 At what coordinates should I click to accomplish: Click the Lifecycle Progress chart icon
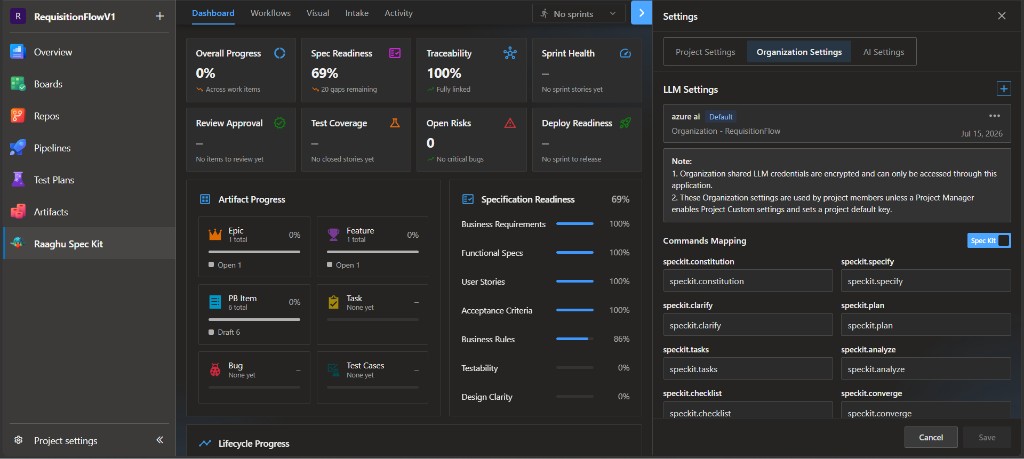(x=205, y=443)
